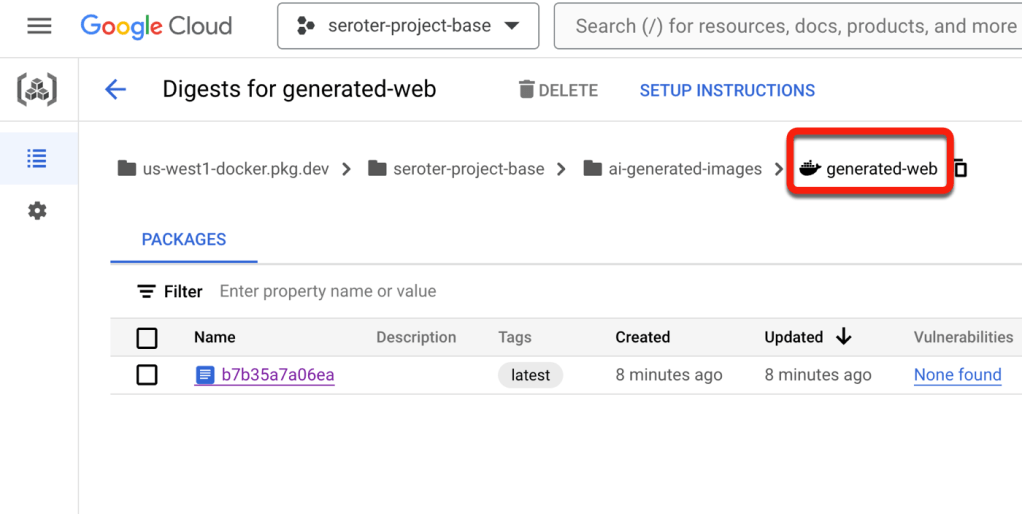
Task: Open the seroter-project-base project picker dropdown
Action: tap(408, 26)
